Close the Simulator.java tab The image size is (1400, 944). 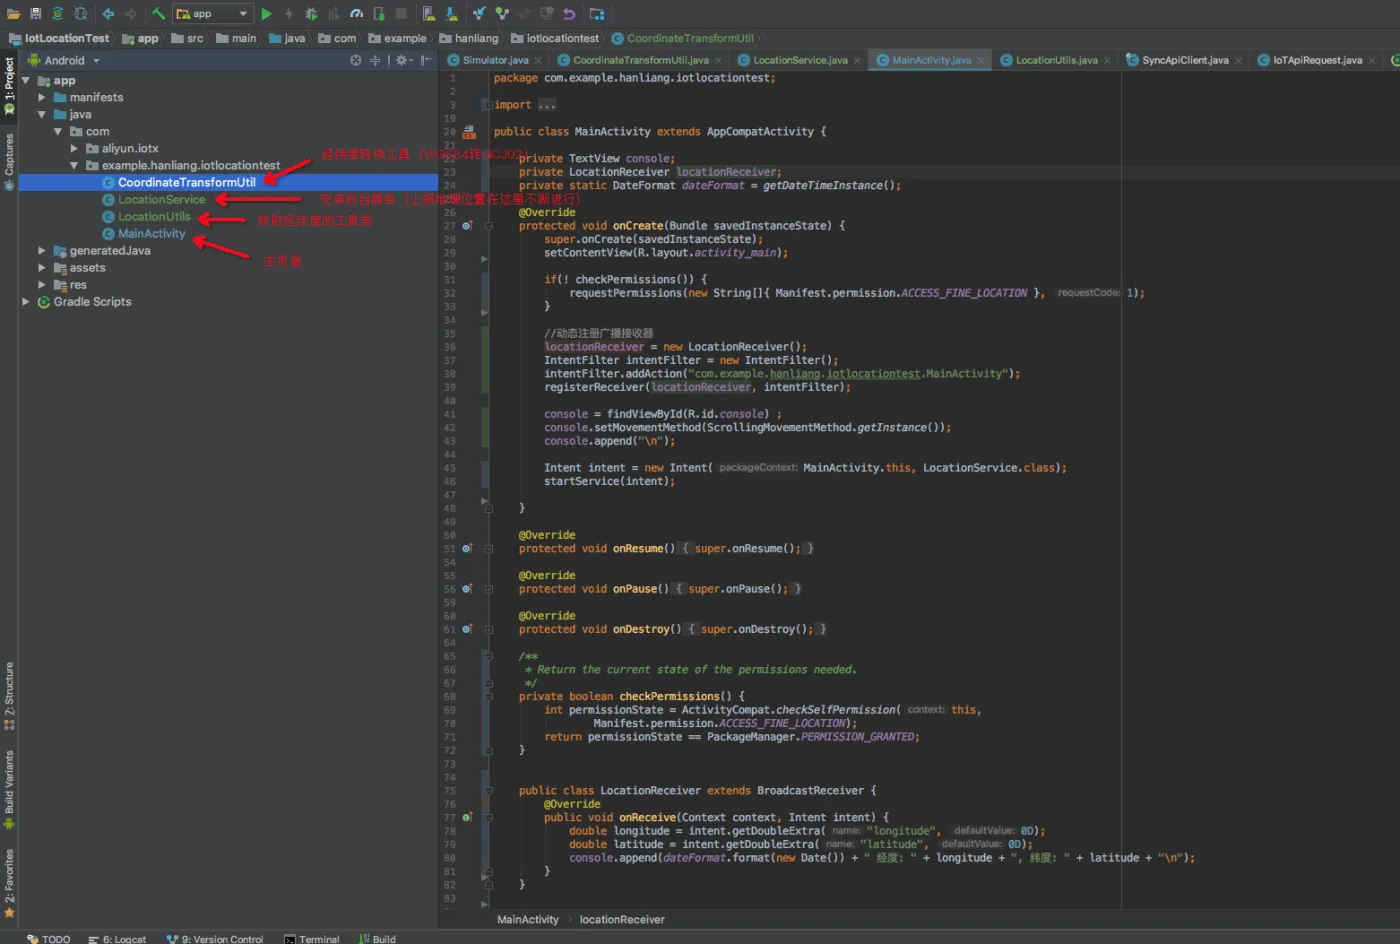click(x=538, y=61)
